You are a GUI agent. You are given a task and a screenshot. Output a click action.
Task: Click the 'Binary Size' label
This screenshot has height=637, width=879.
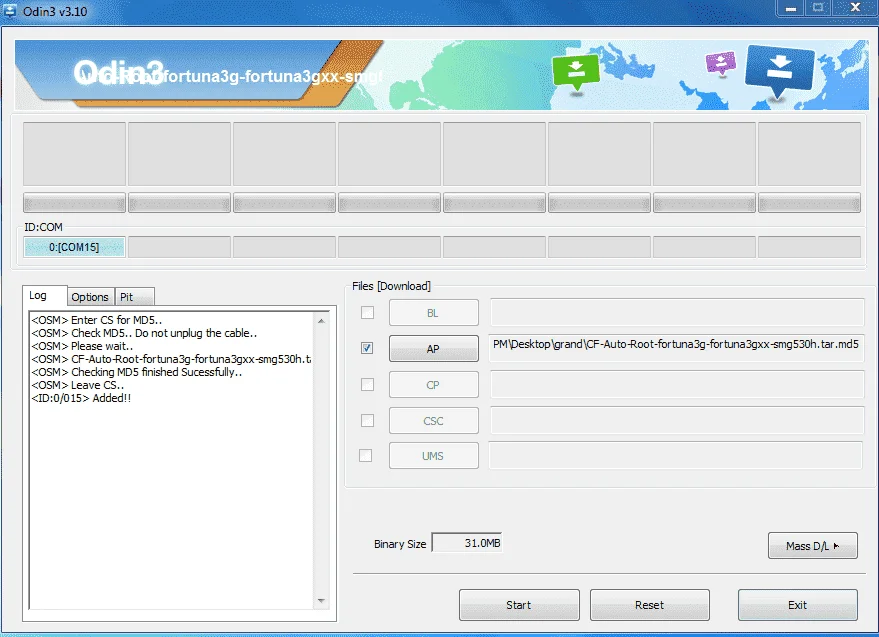(400, 544)
